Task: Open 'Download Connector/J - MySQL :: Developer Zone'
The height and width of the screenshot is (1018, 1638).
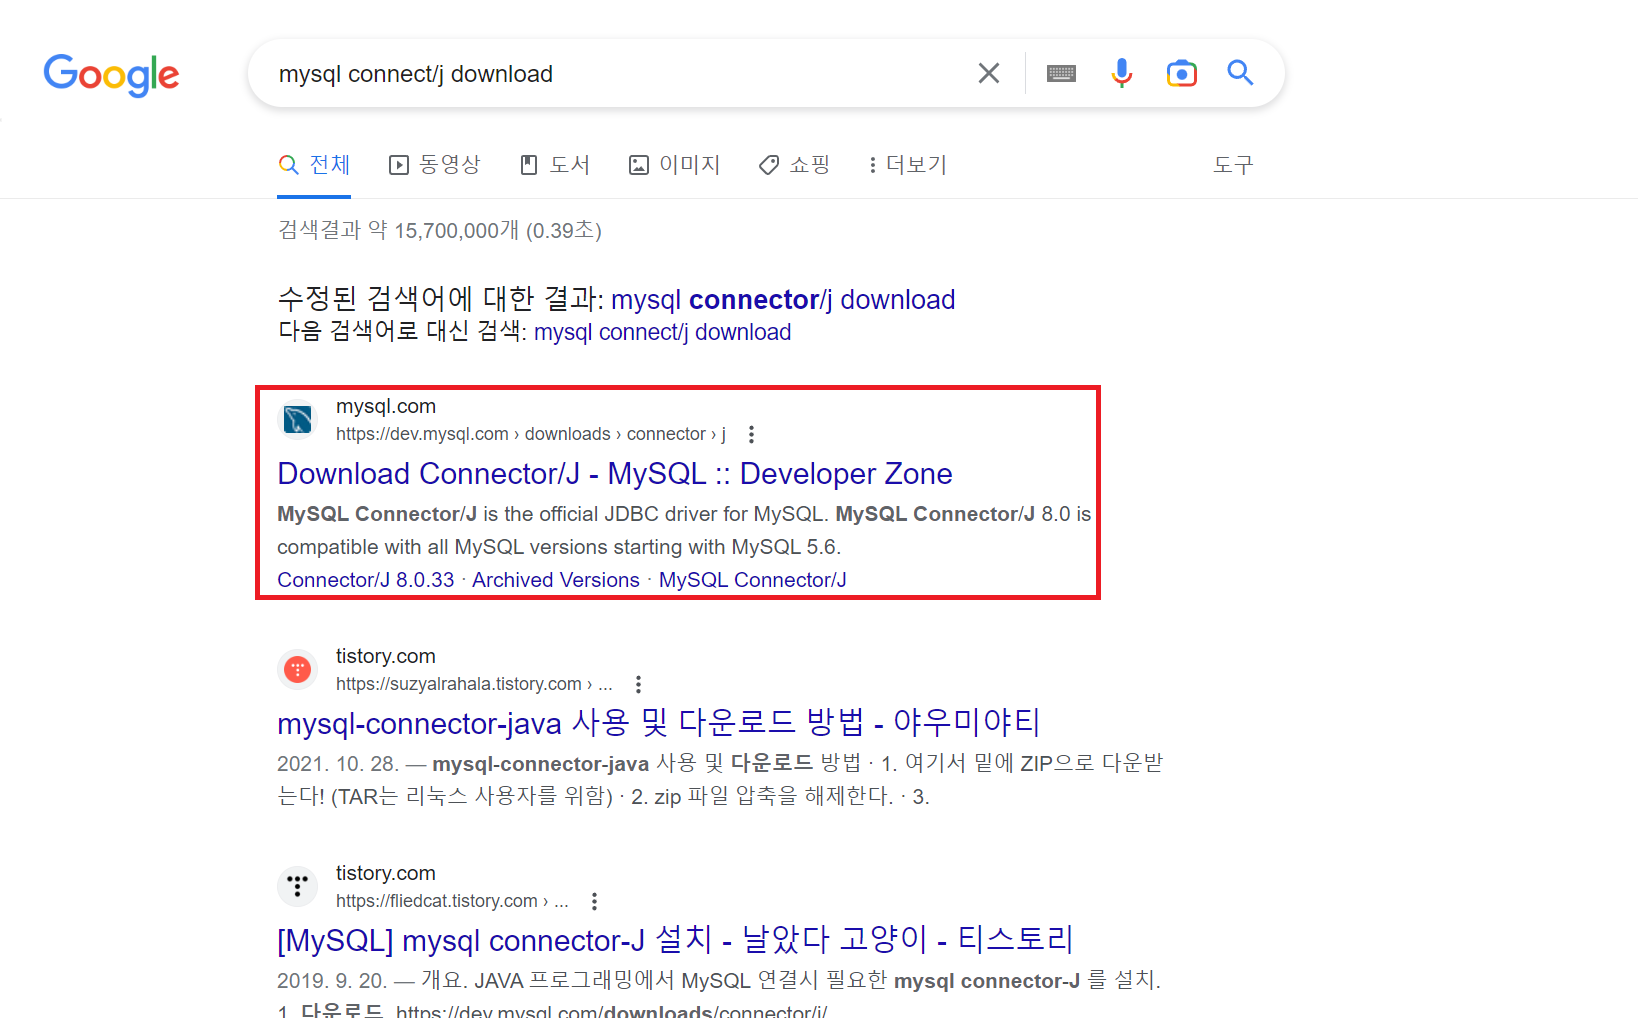Action: (615, 474)
